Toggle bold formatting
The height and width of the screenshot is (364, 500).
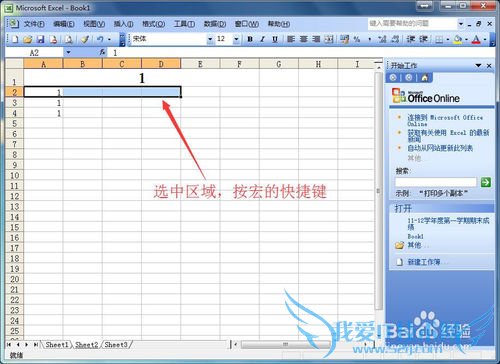click(x=250, y=39)
